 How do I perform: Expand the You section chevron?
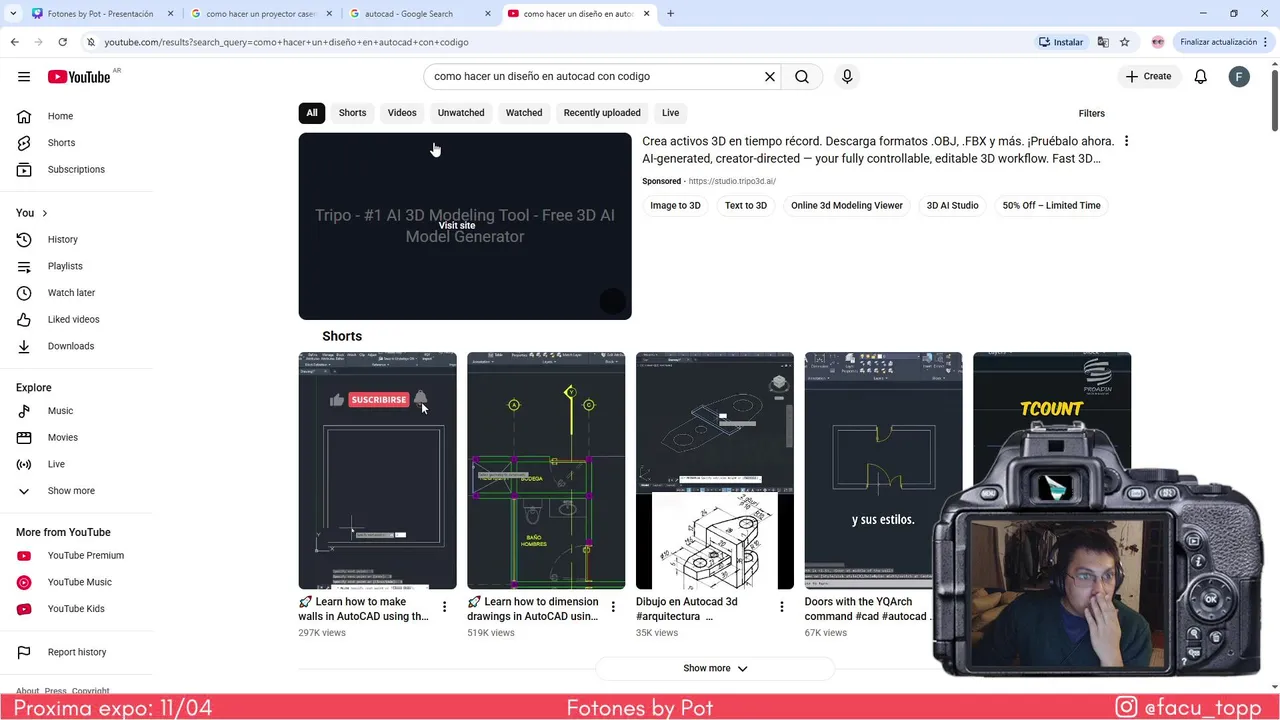coord(44,213)
